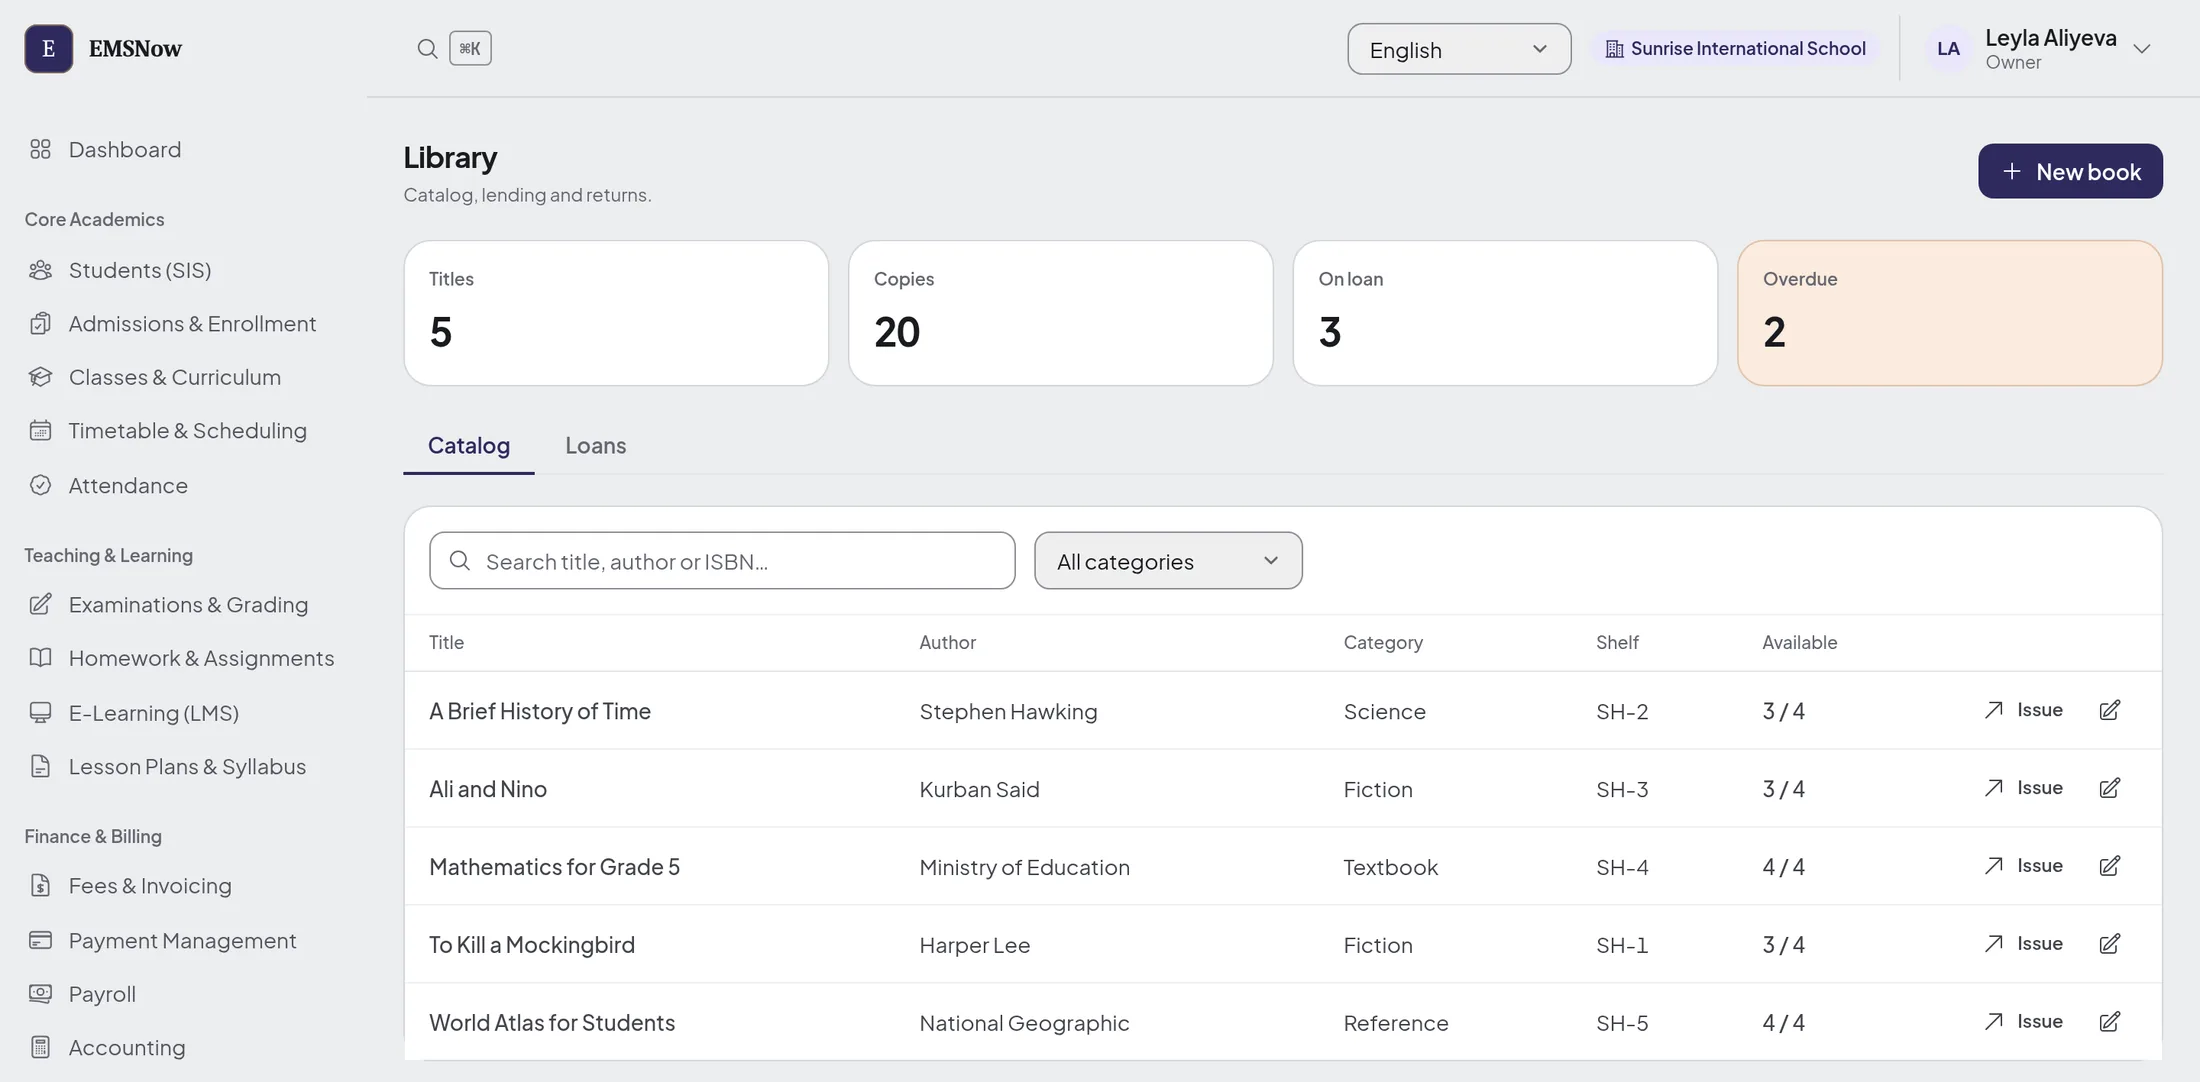
Task: Click the Admissions & Enrollment clipboard icon
Action: pos(40,324)
